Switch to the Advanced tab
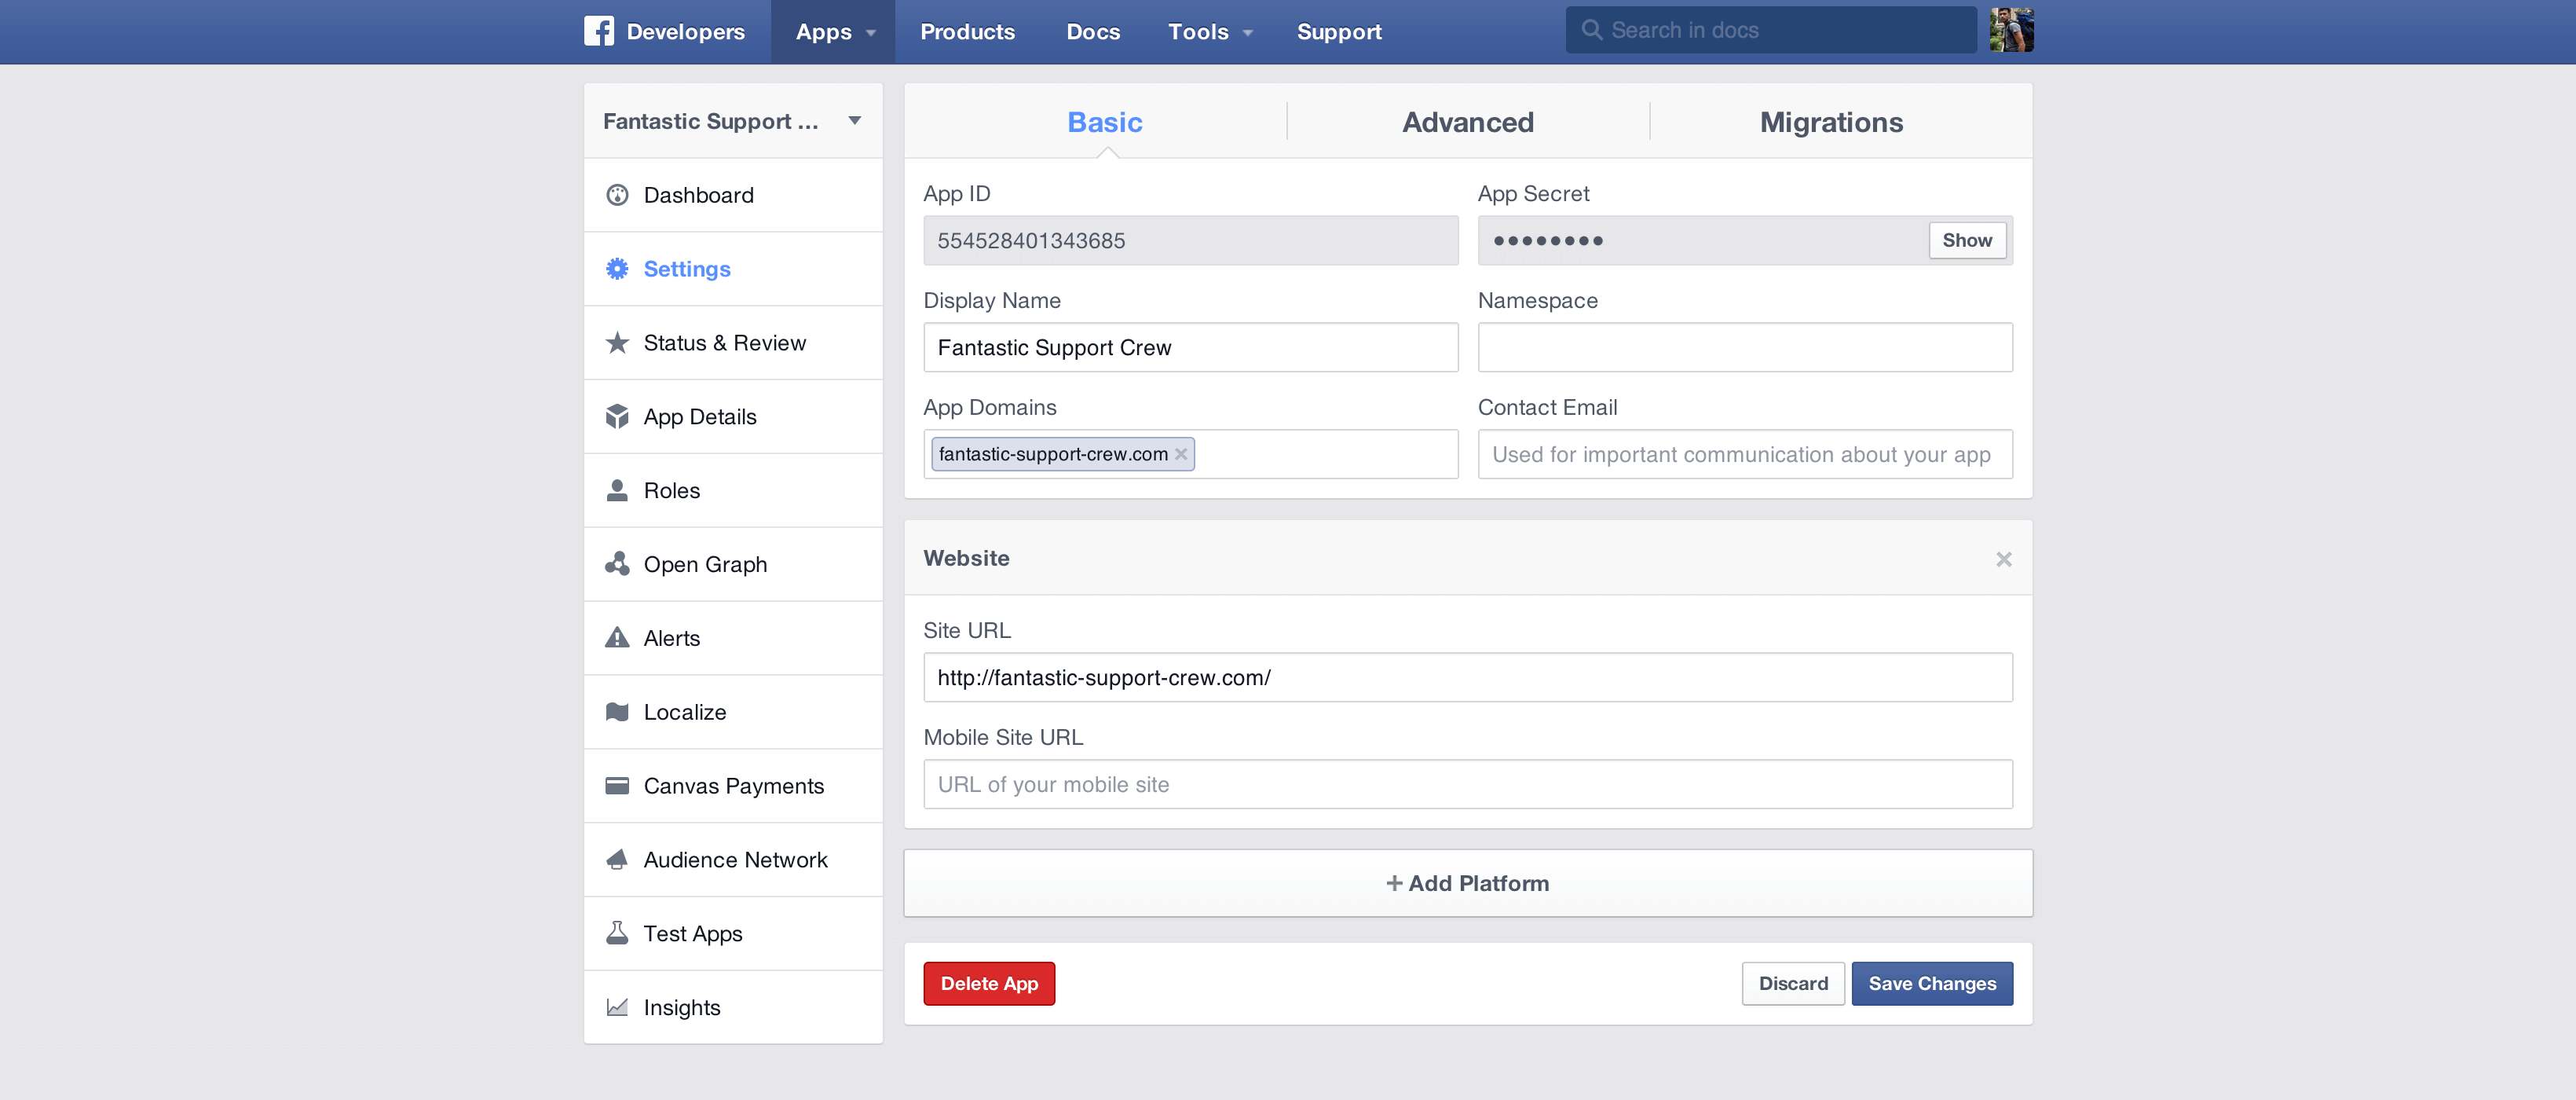This screenshot has height=1100, width=2576. point(1467,122)
